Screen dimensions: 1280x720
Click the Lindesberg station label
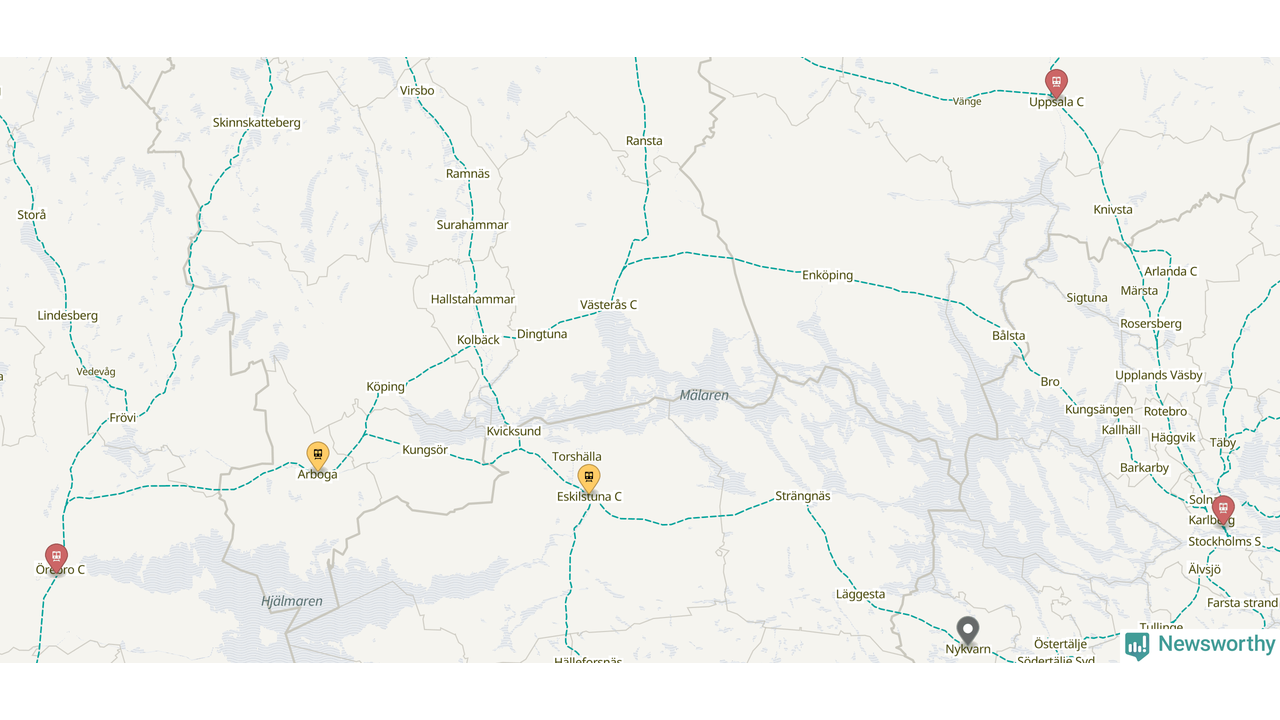(68, 316)
